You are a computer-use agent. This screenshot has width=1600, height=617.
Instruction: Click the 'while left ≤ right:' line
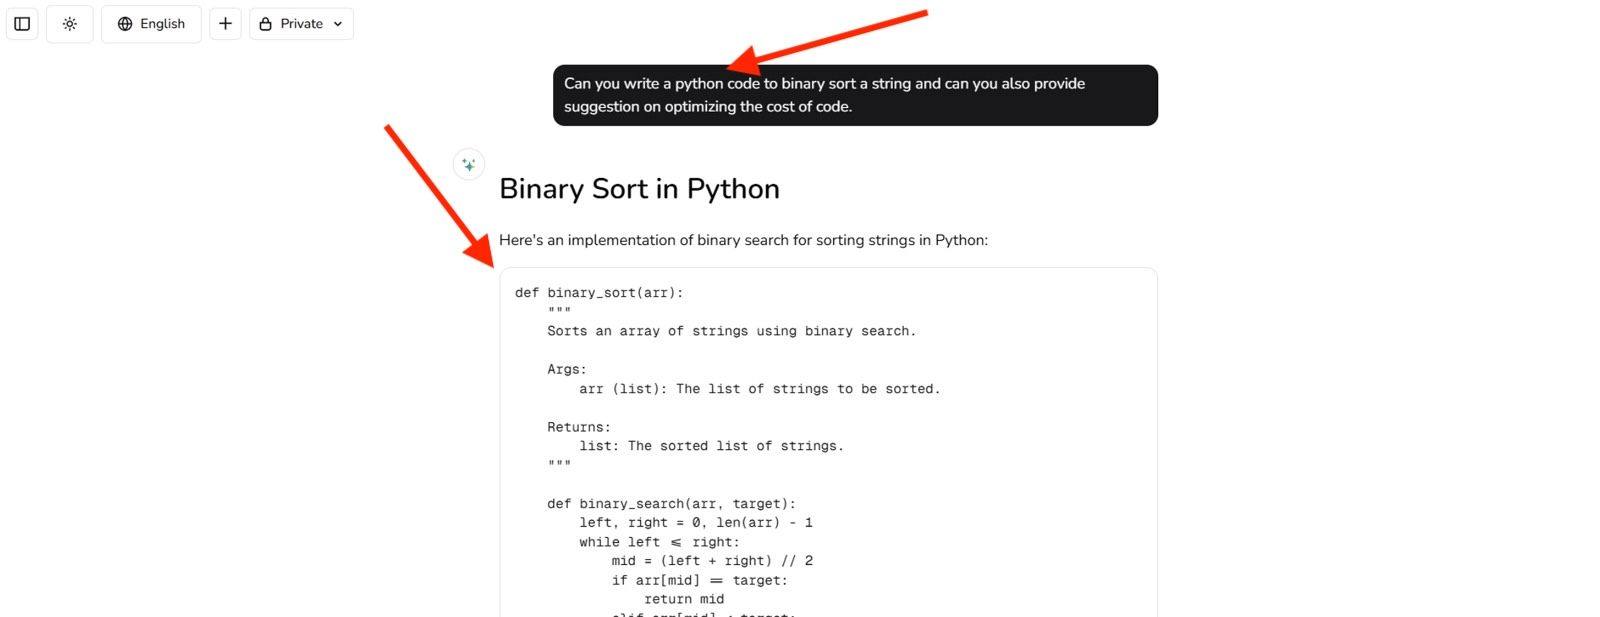click(x=659, y=542)
